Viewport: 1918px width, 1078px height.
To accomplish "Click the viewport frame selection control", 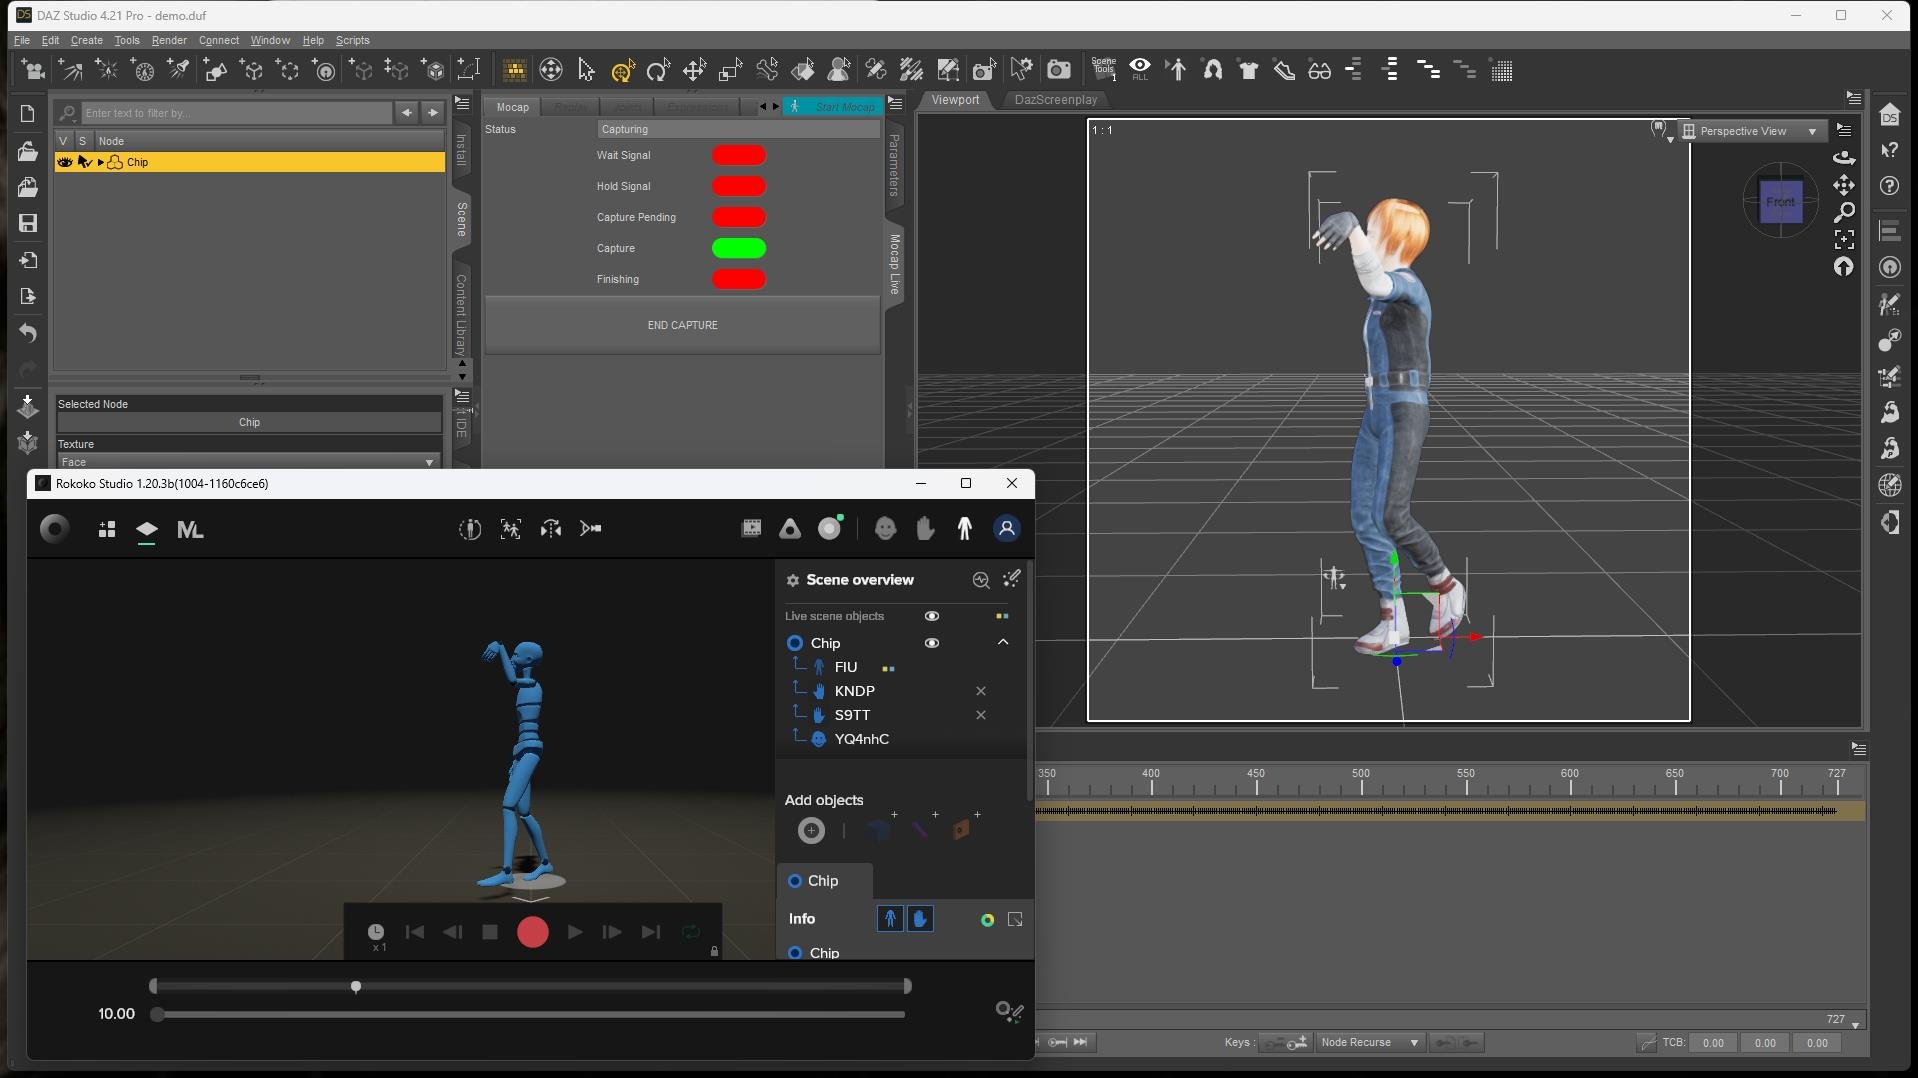I will coord(1844,239).
